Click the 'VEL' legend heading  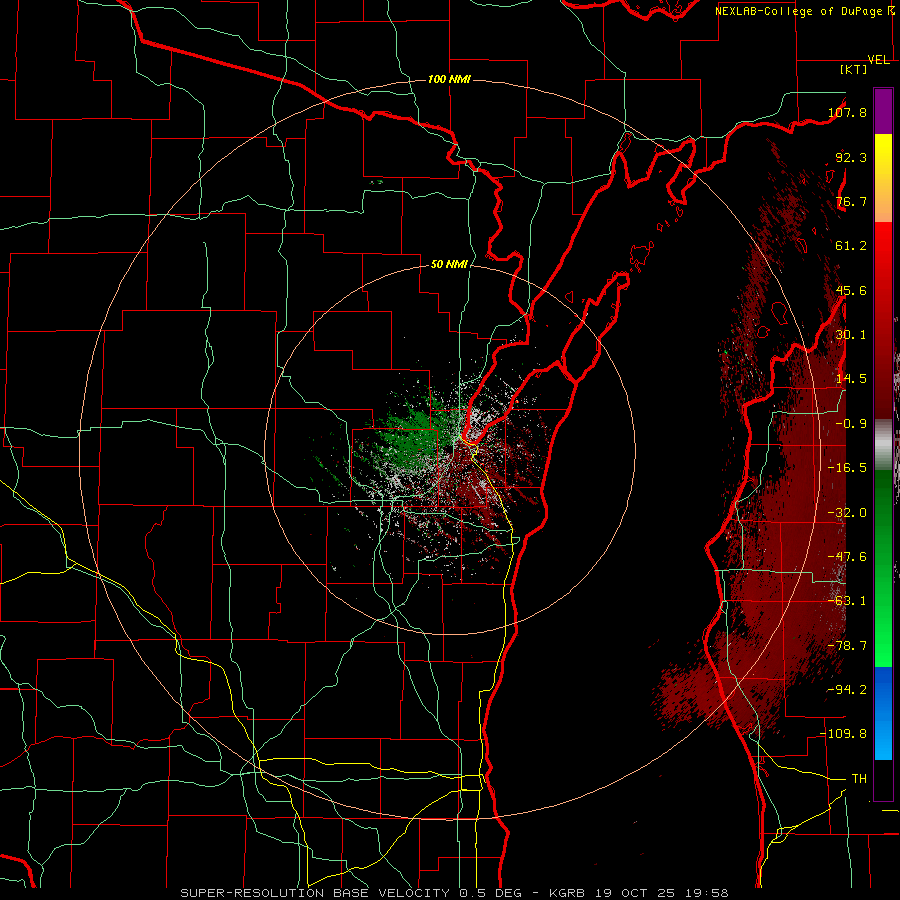(x=878, y=59)
